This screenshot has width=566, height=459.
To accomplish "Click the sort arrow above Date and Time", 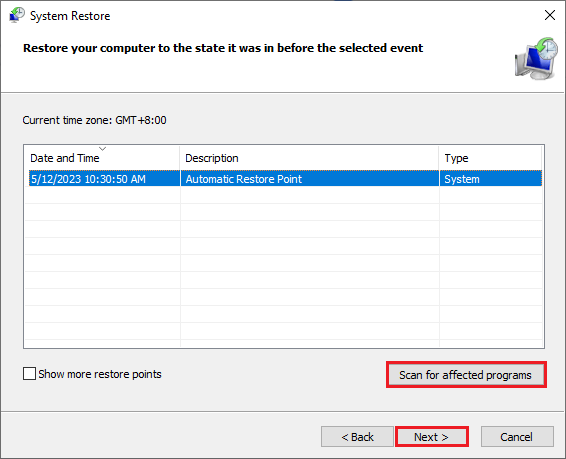I will [103, 149].
